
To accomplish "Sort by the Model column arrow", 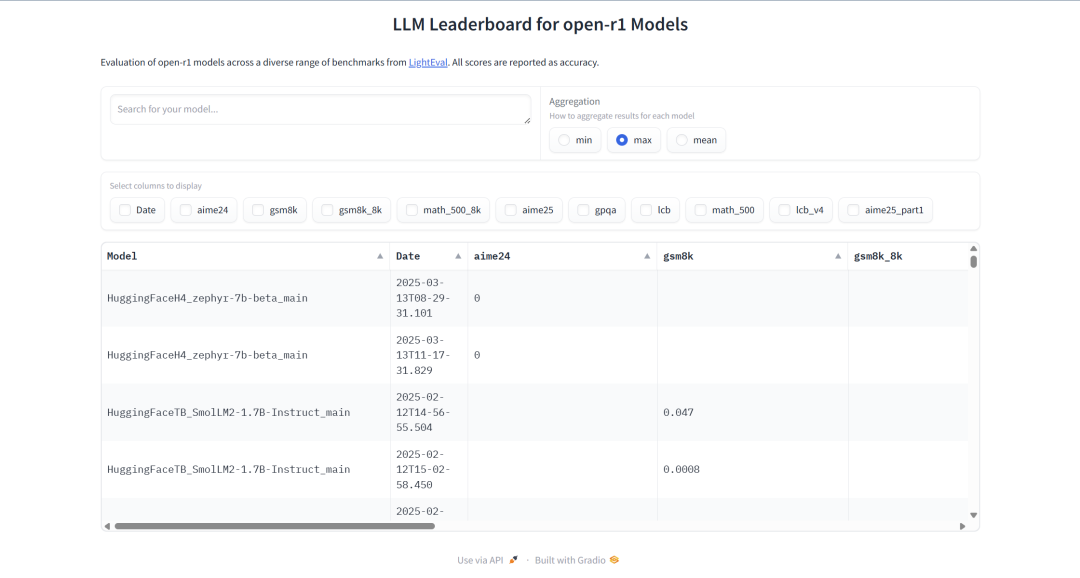I will (x=380, y=256).
